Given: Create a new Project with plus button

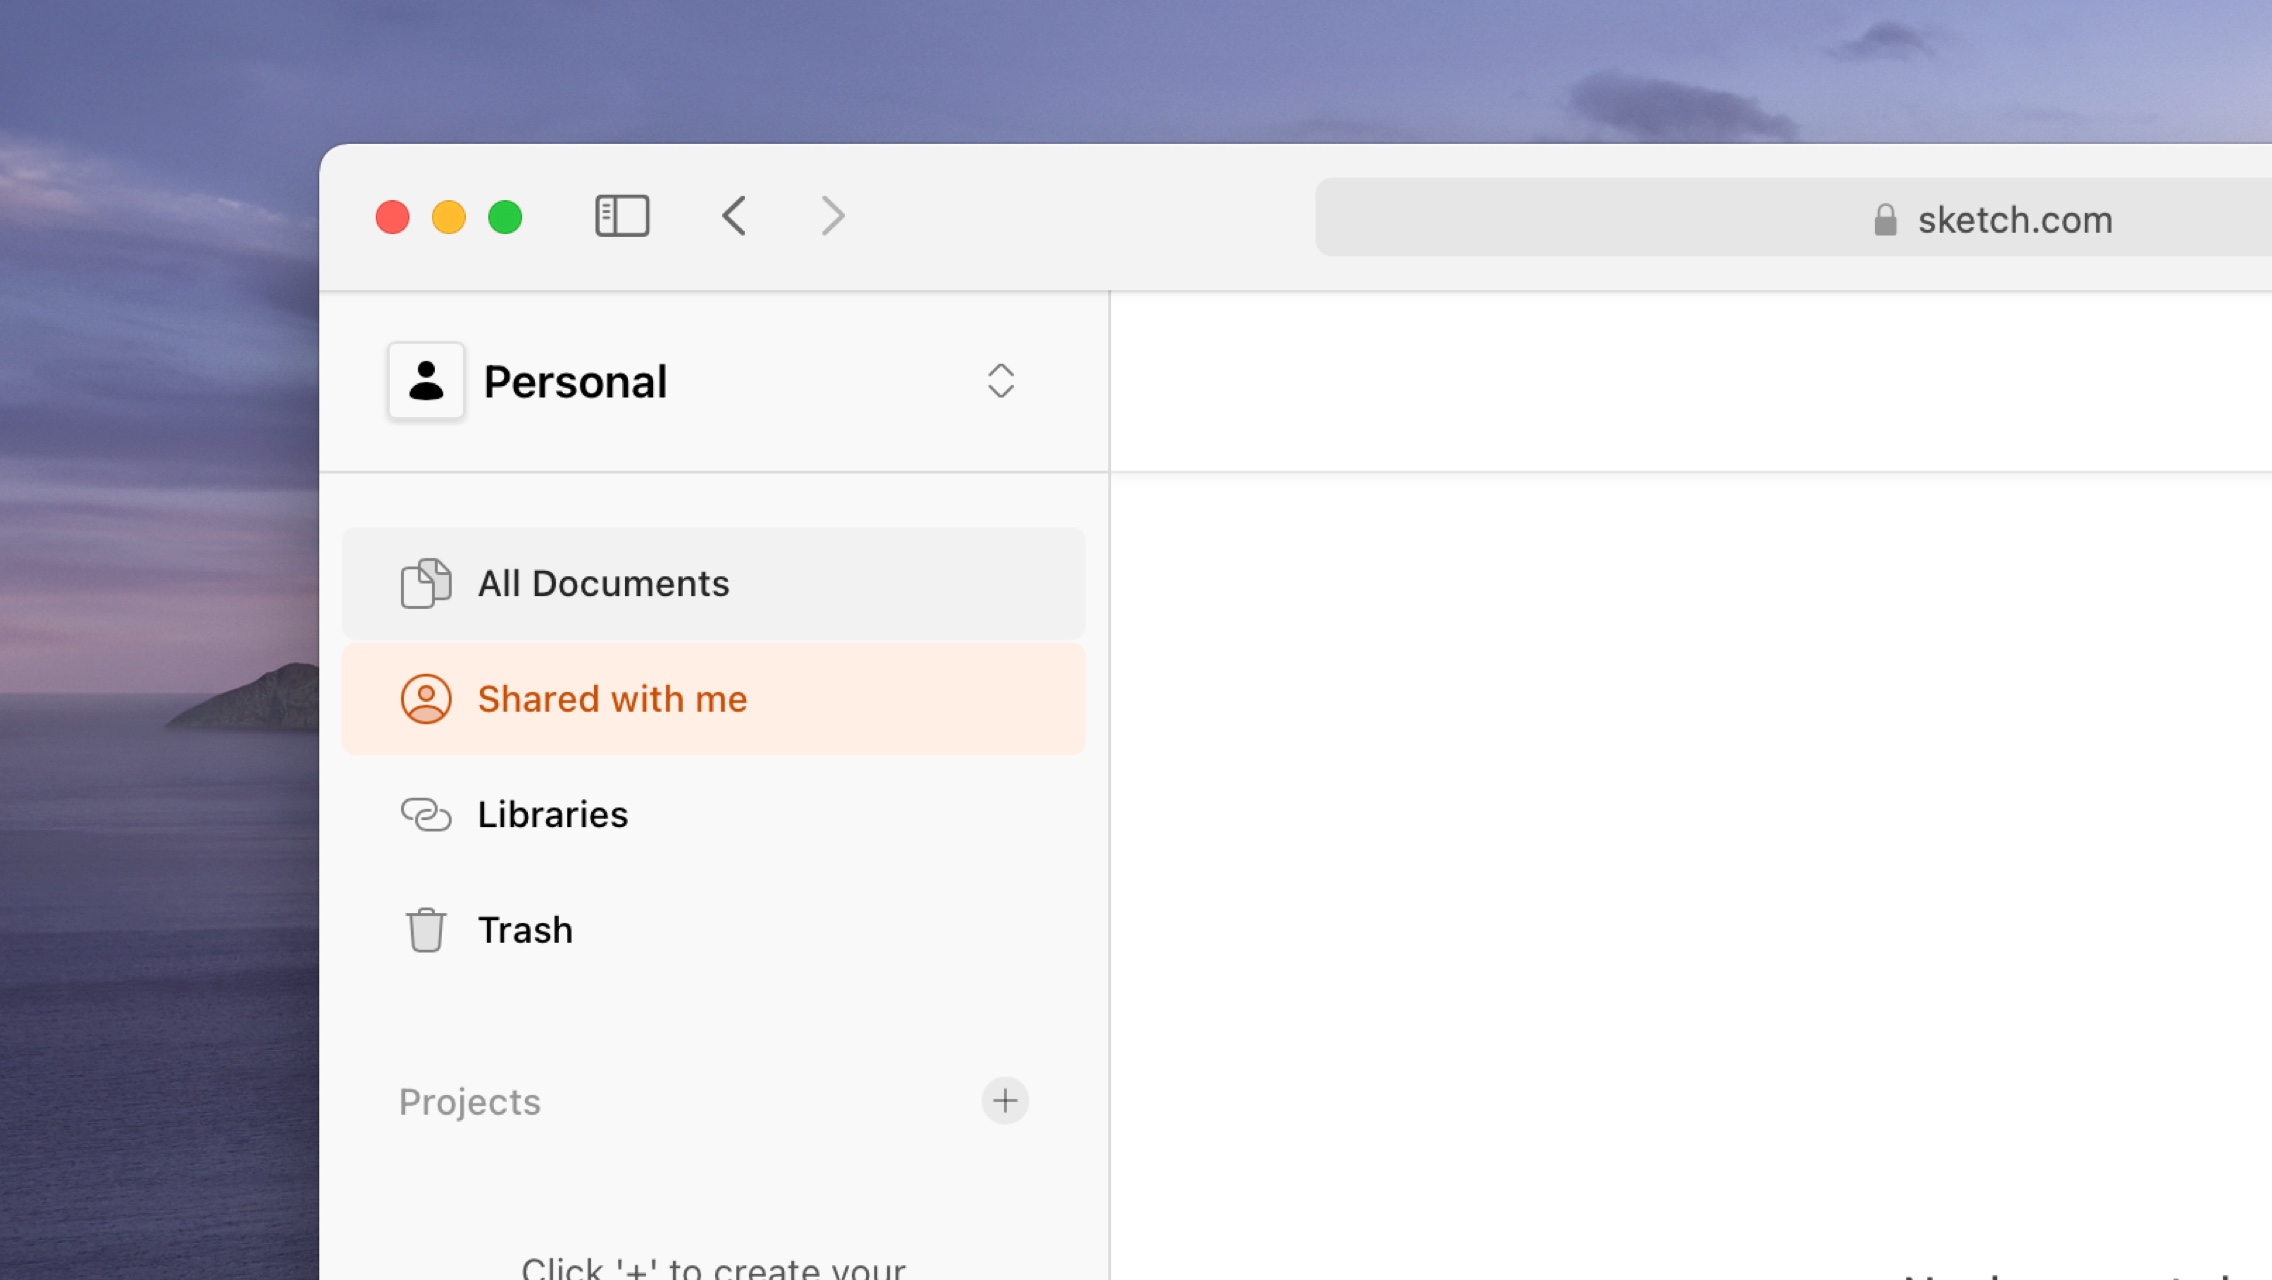Looking at the screenshot, I should click(x=1005, y=1100).
